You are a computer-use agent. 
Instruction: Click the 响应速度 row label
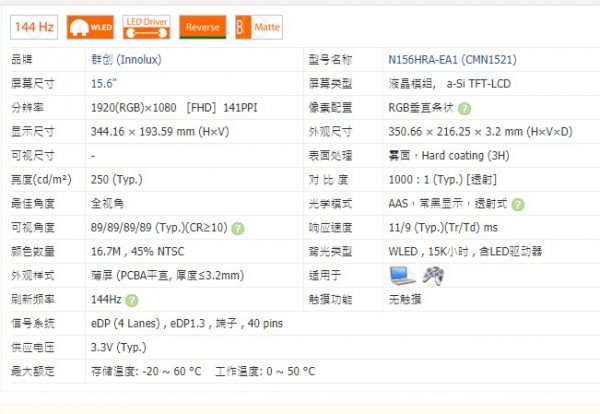click(x=331, y=228)
